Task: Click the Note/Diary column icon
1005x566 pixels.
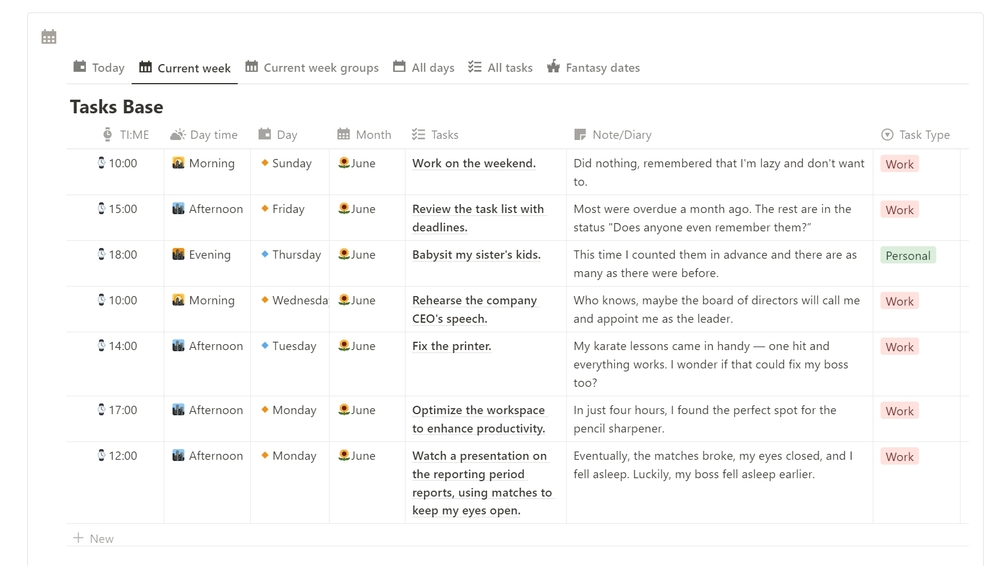Action: [x=580, y=135]
